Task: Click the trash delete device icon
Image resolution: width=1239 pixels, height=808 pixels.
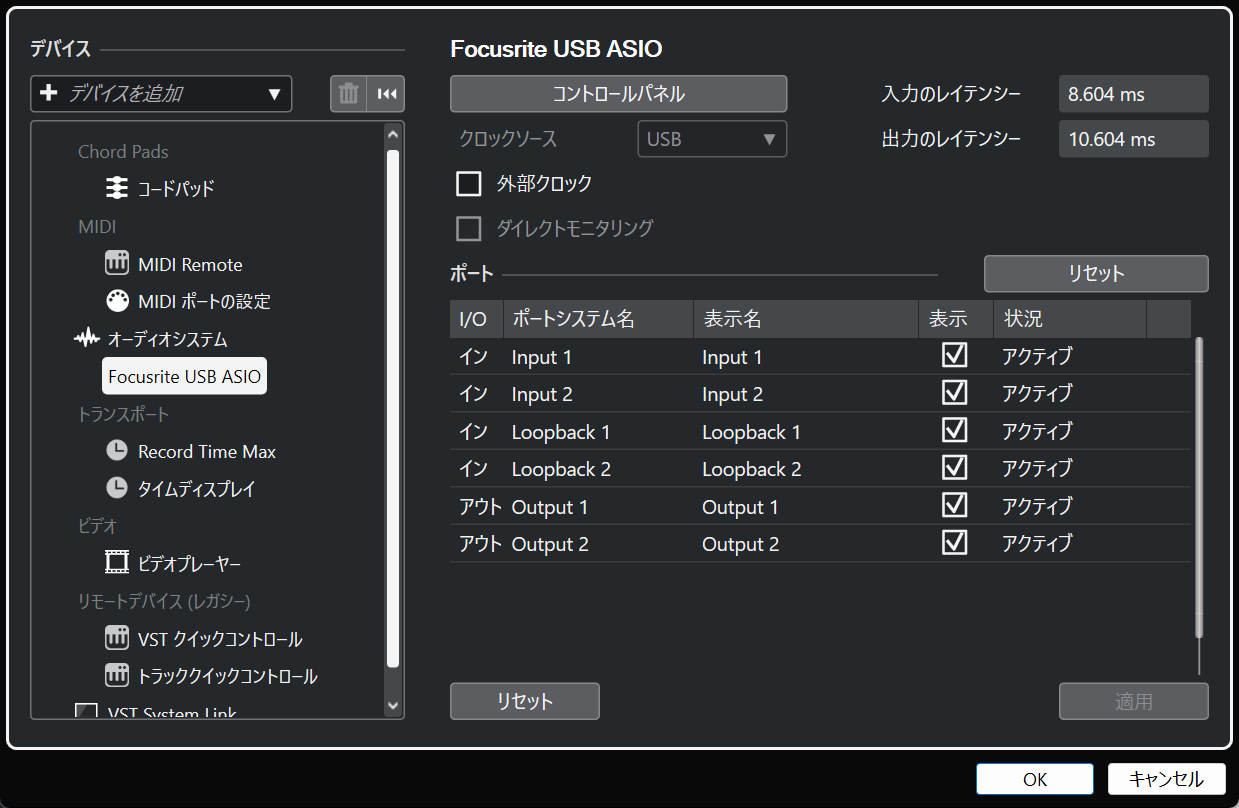Action: pyautogui.click(x=348, y=94)
